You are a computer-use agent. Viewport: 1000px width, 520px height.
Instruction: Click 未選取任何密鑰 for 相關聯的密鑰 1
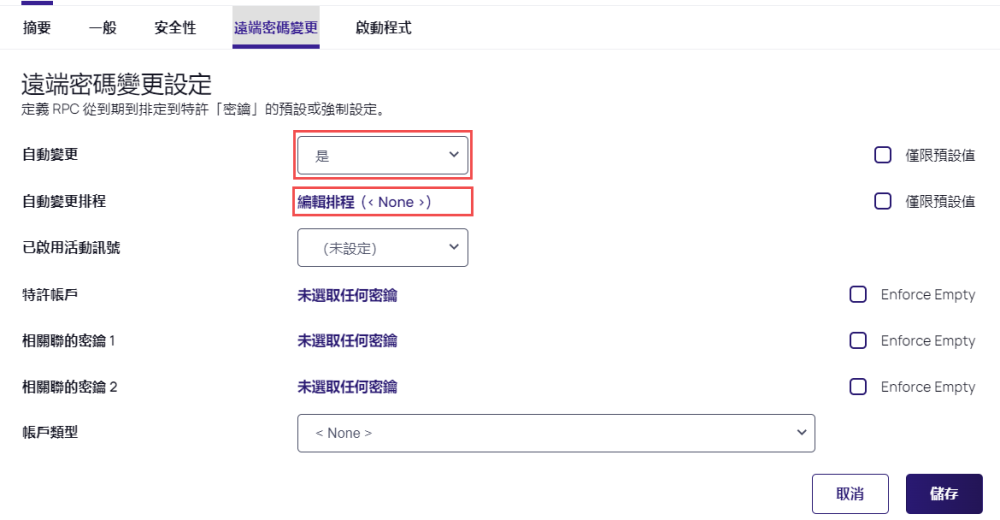point(348,341)
